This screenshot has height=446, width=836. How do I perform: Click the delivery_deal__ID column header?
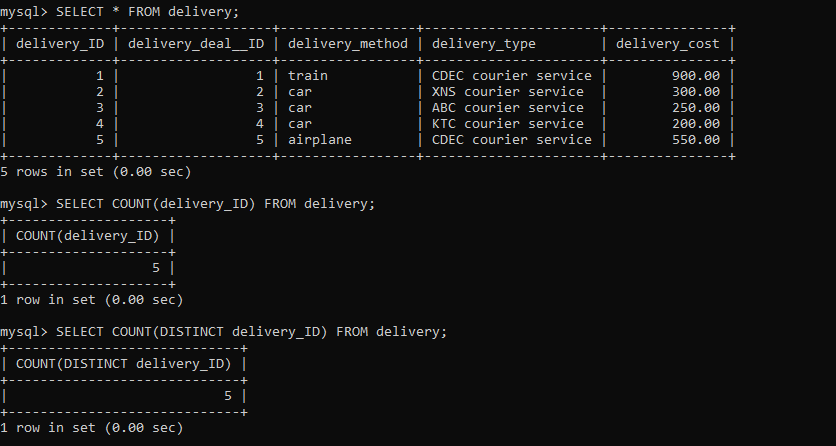tap(196, 44)
